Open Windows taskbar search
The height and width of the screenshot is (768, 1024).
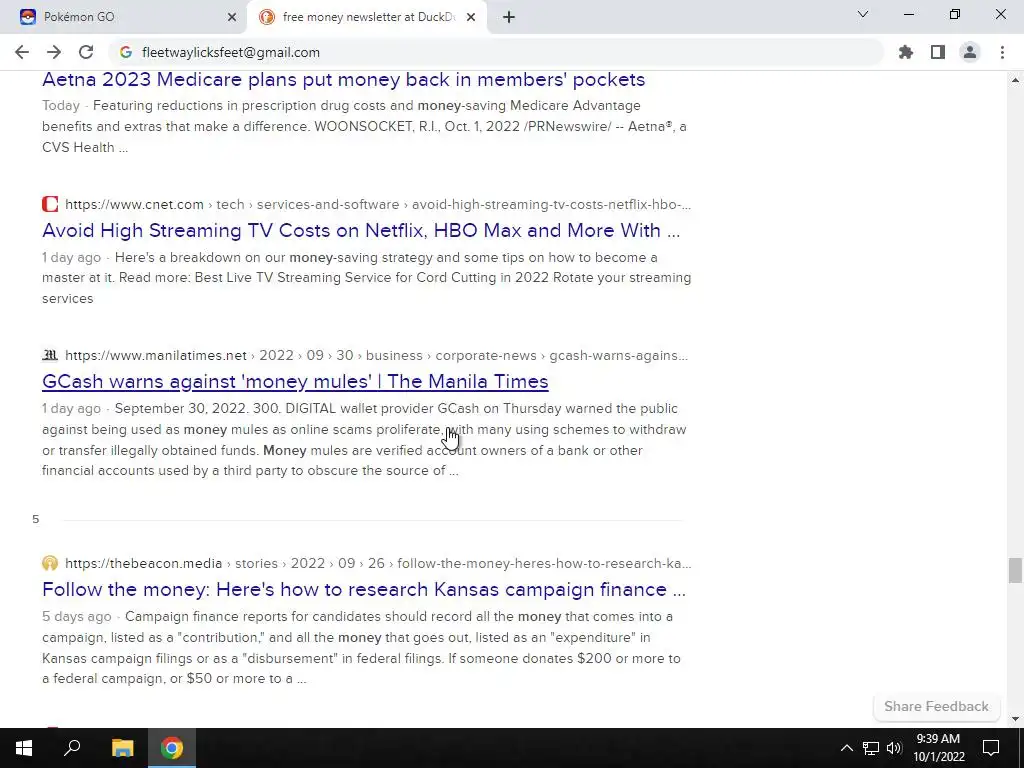72,748
